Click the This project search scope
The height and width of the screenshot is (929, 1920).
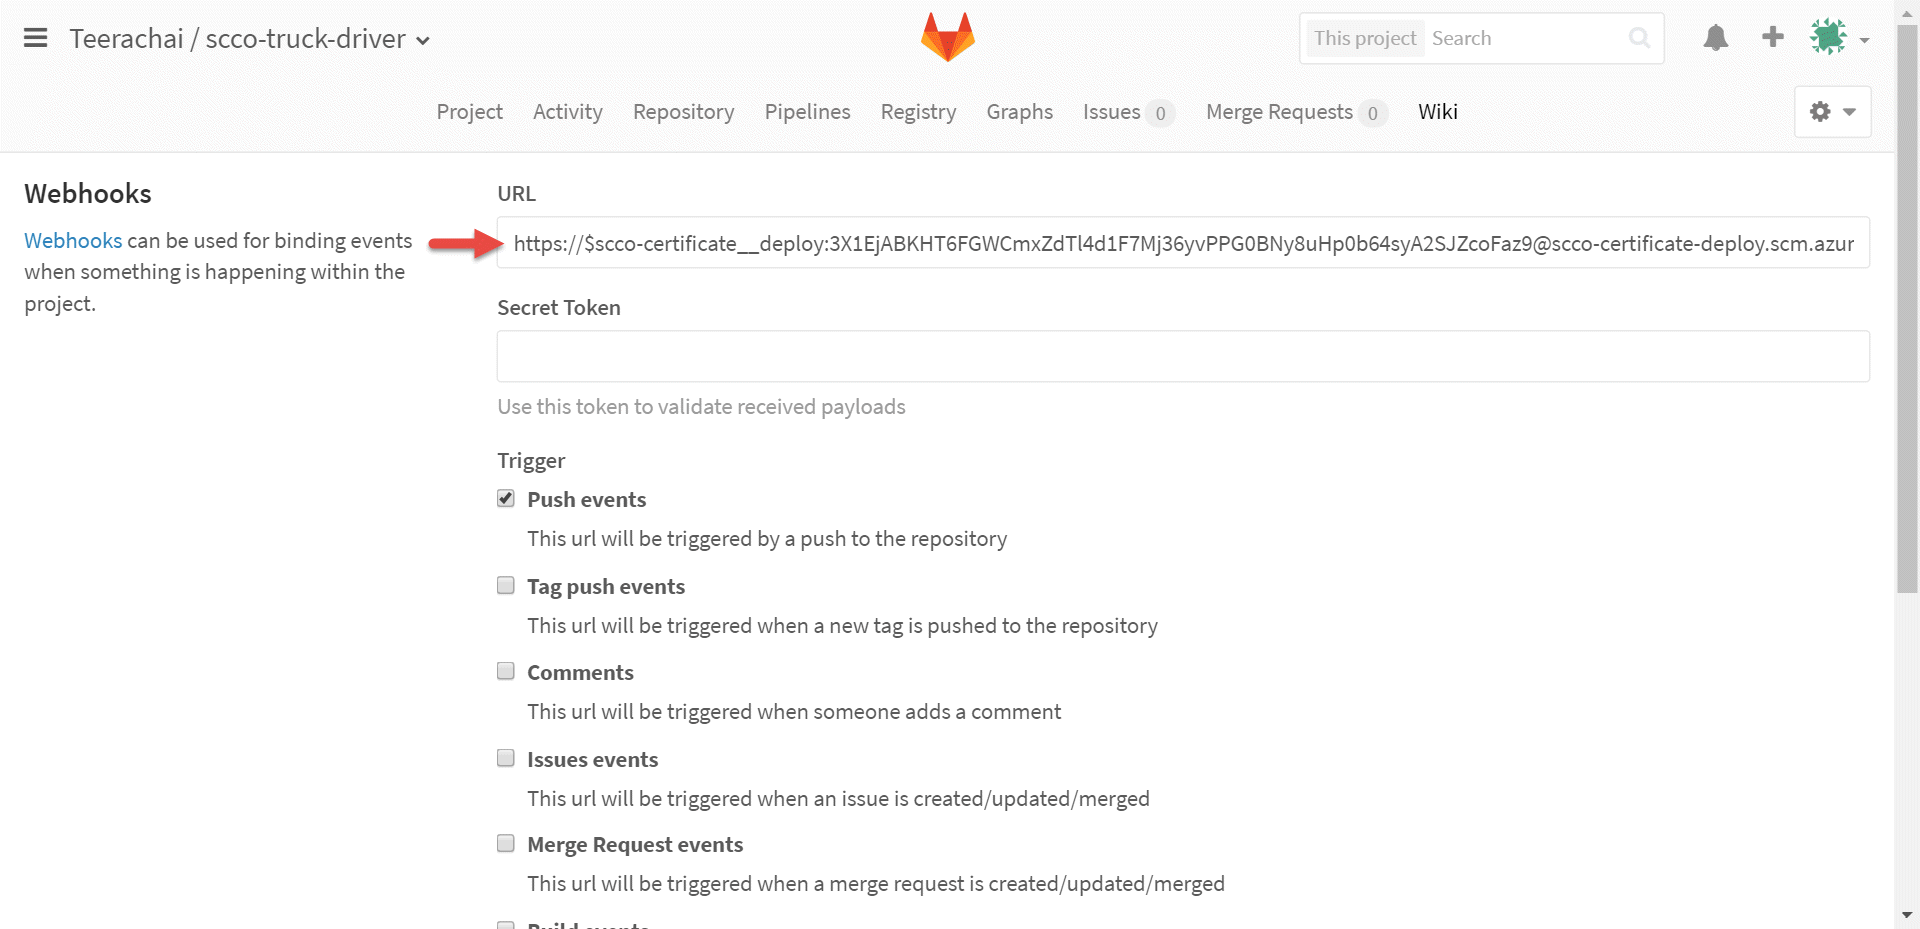click(1364, 38)
